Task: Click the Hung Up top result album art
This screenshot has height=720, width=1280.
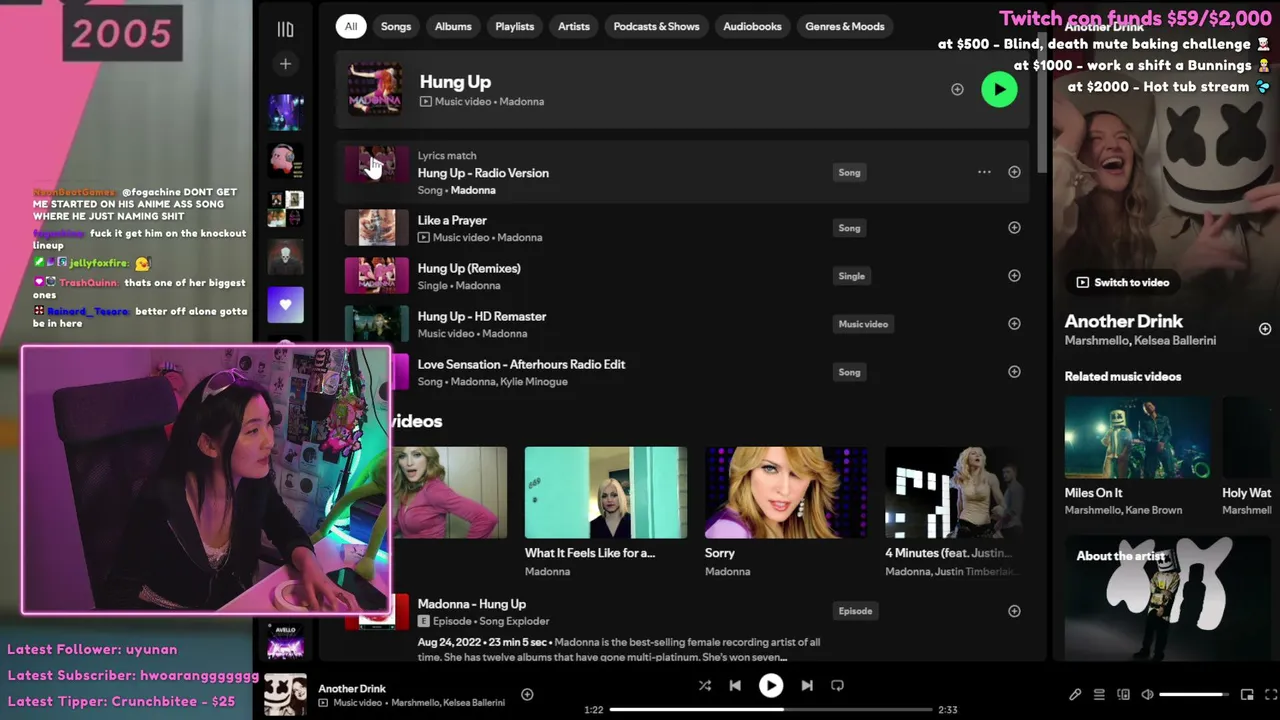Action: (x=375, y=89)
